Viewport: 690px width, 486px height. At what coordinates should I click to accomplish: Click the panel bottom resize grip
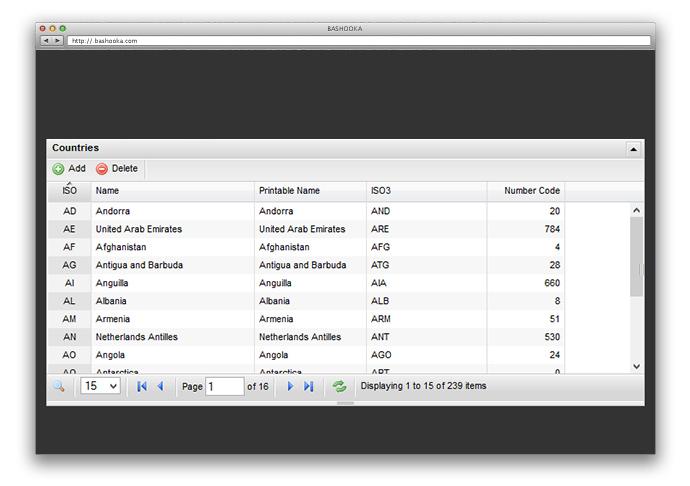pyautogui.click(x=345, y=403)
